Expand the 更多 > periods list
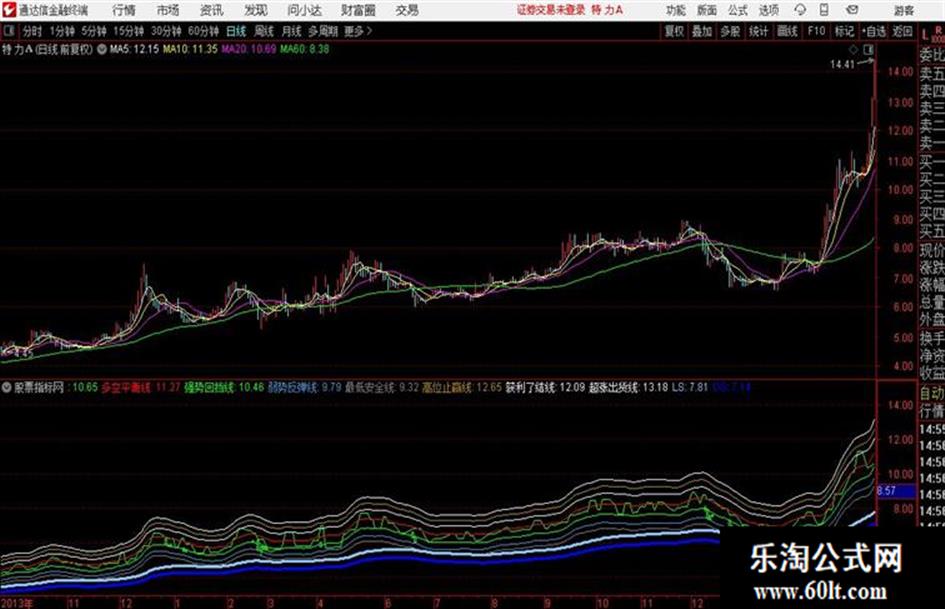 pos(358,31)
